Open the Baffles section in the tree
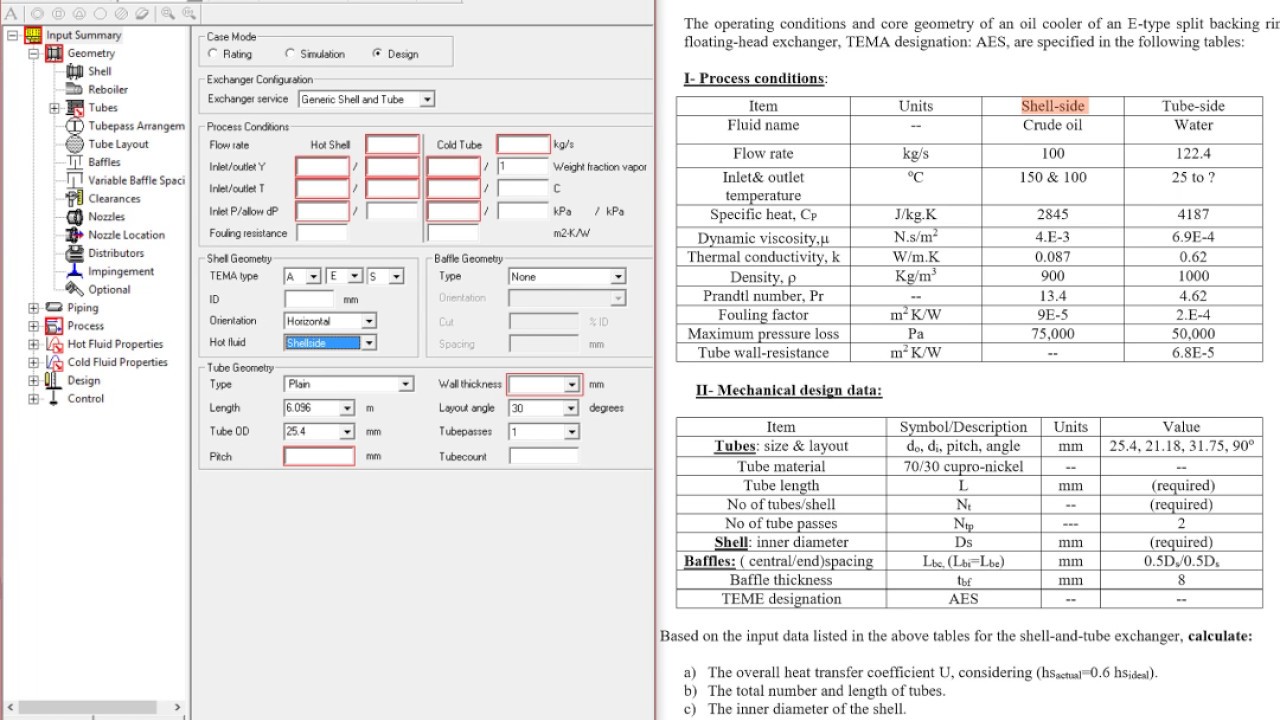The height and width of the screenshot is (720, 1280). click(103, 162)
